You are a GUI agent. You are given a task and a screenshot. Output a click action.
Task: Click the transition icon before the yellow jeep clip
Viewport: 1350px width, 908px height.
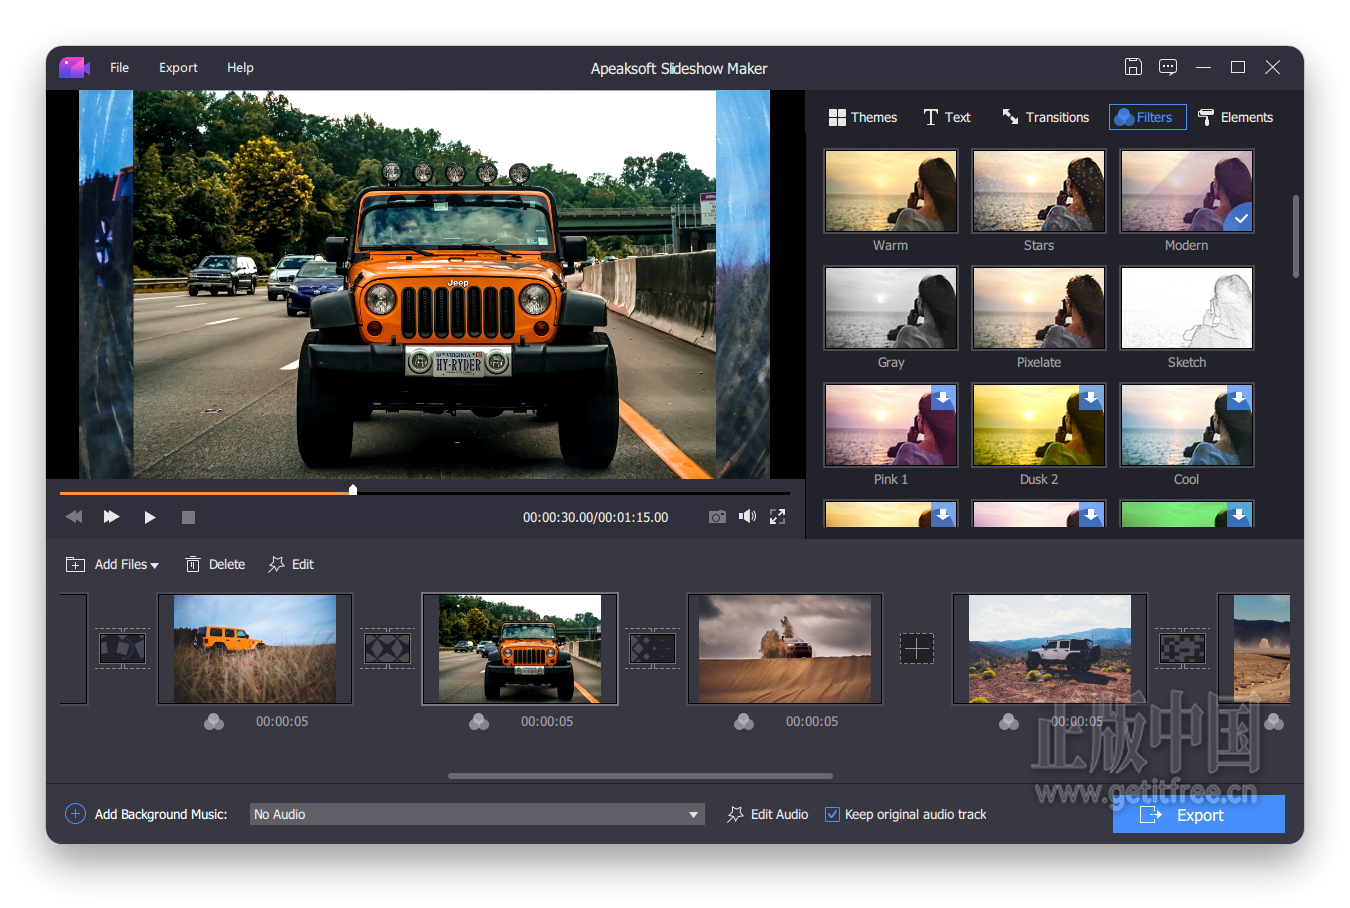pyautogui.click(x=122, y=649)
